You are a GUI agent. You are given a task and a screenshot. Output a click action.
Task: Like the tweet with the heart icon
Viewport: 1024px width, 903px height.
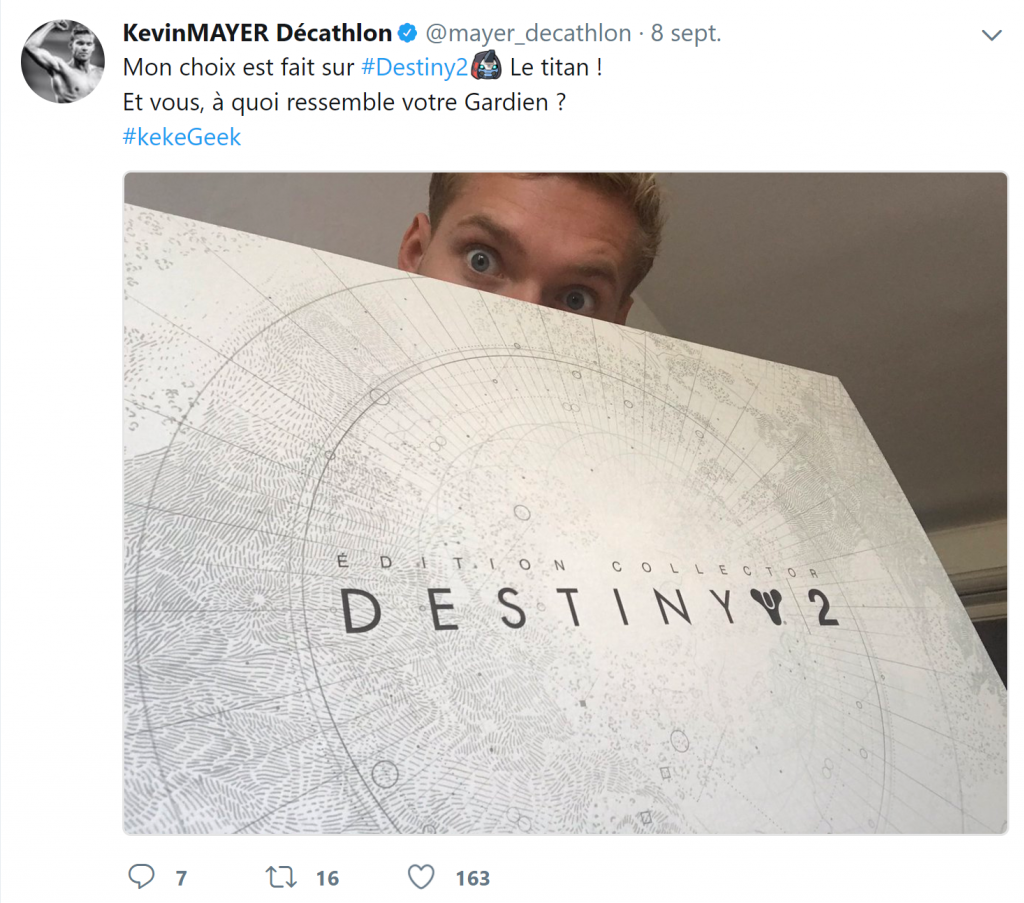point(421,877)
